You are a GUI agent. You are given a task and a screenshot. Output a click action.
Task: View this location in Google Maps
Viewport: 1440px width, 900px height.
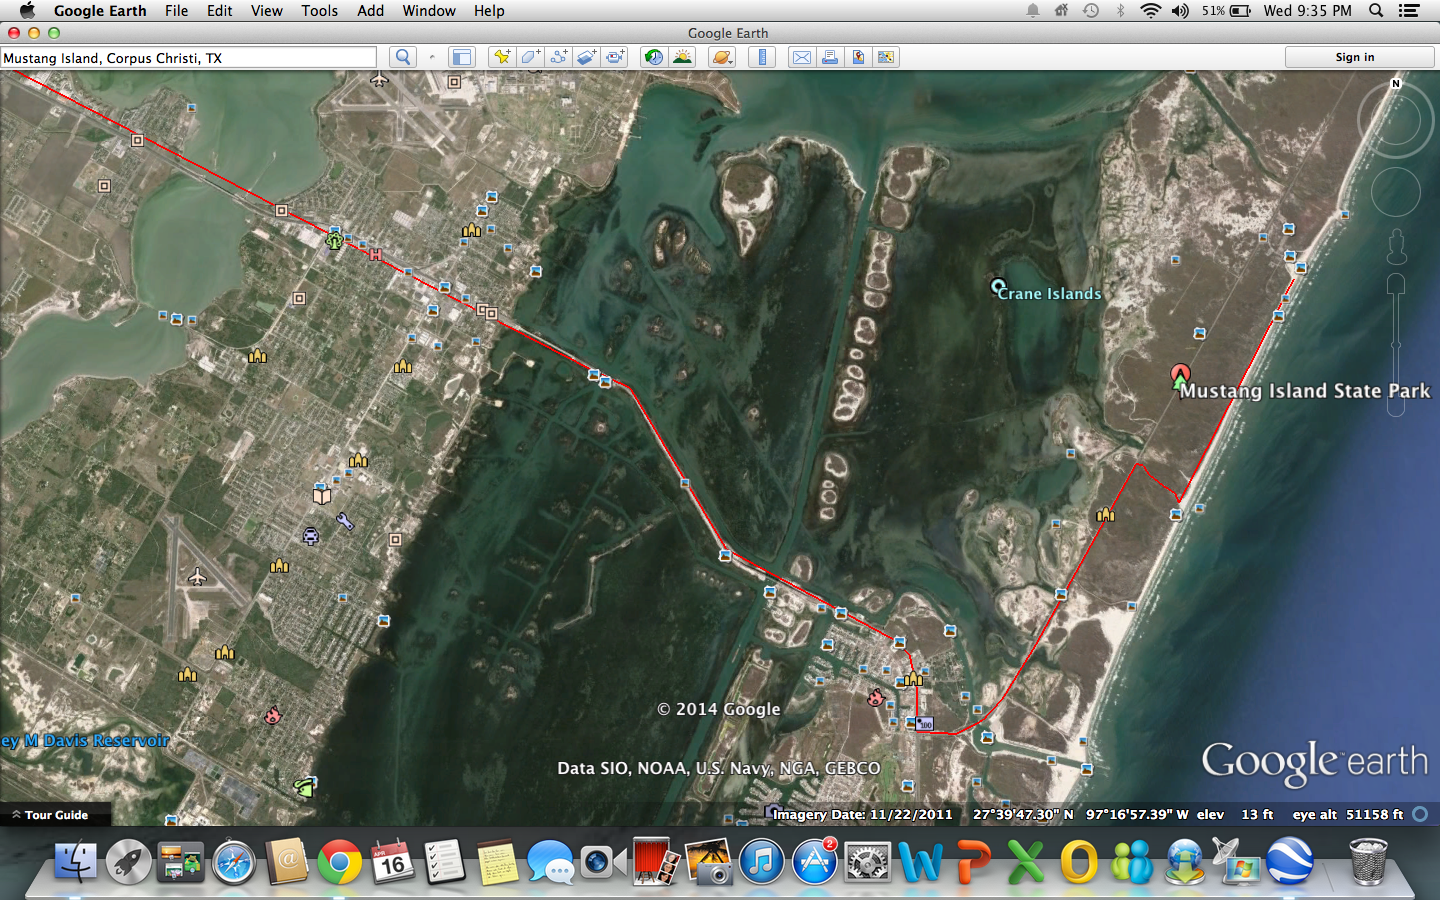click(886, 57)
